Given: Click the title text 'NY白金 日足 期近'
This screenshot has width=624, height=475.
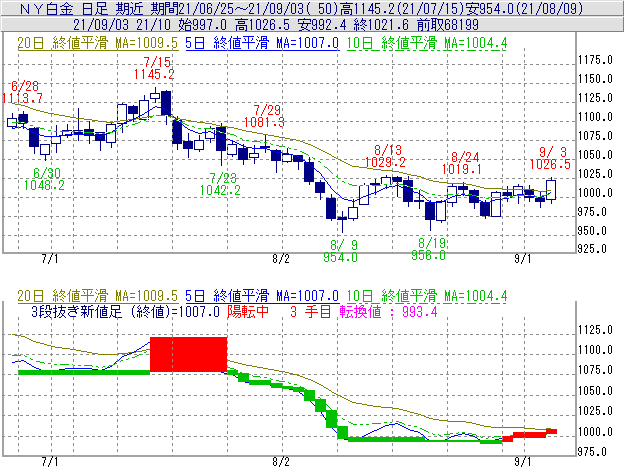Looking at the screenshot, I should click(x=83, y=8).
